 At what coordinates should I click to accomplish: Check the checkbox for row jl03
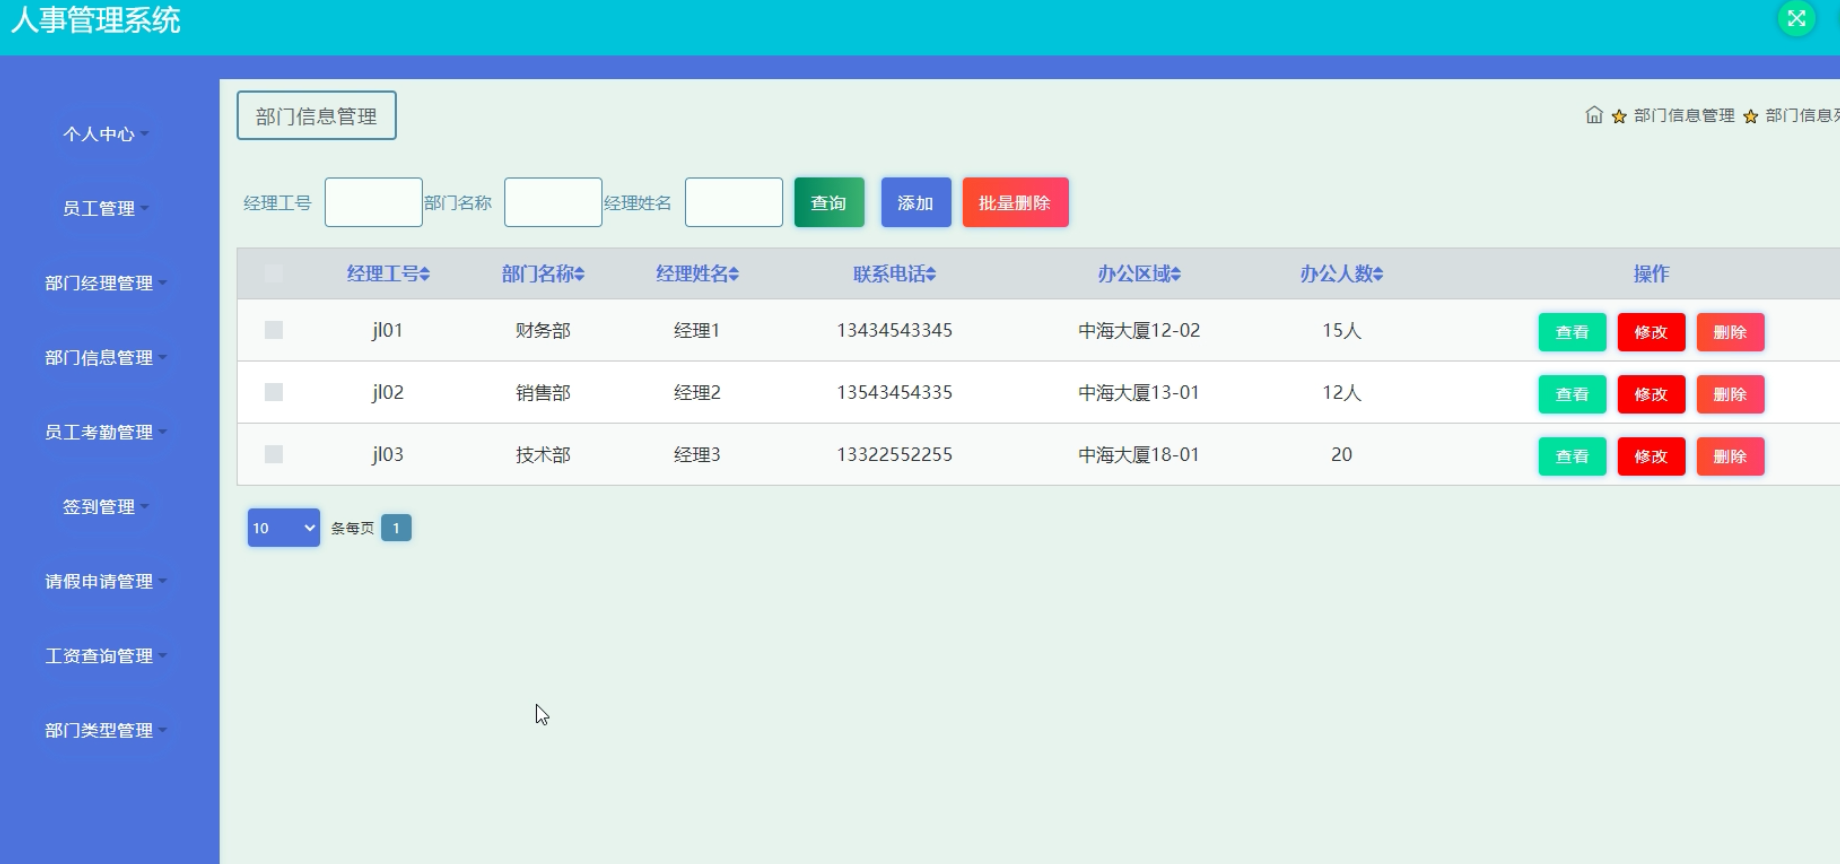(273, 454)
